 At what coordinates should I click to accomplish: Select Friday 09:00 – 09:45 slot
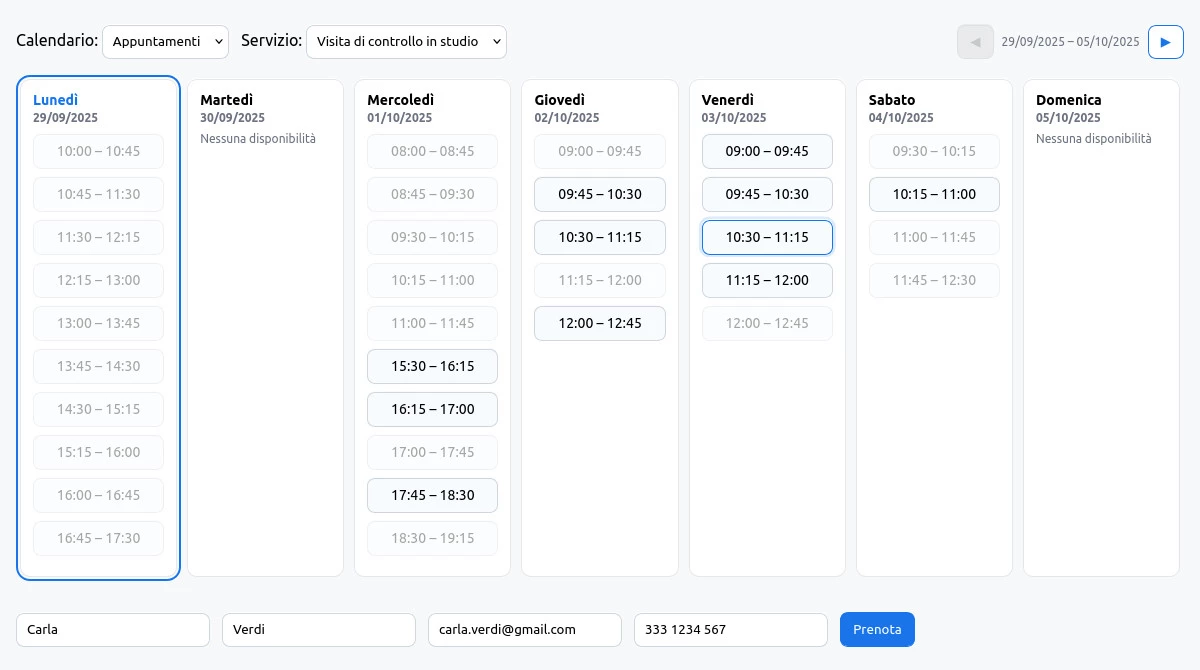point(767,152)
